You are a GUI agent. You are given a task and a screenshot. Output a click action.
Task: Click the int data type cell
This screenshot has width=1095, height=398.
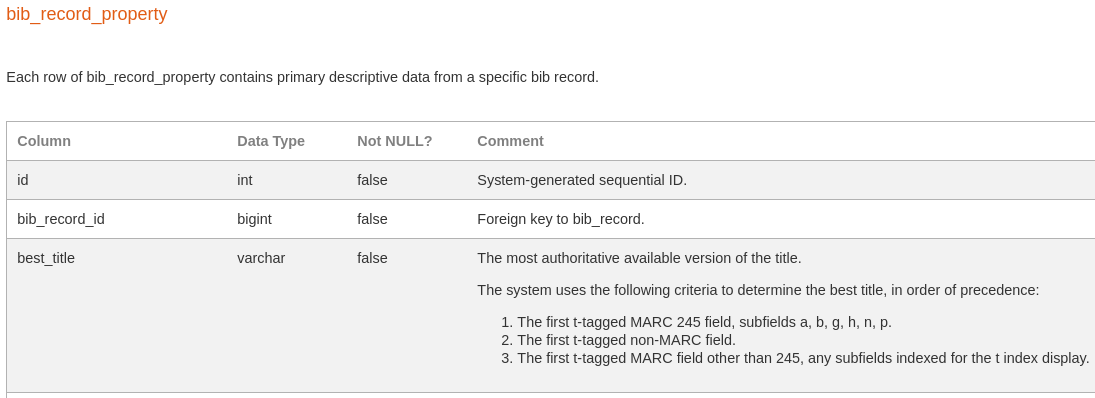tap(245, 180)
